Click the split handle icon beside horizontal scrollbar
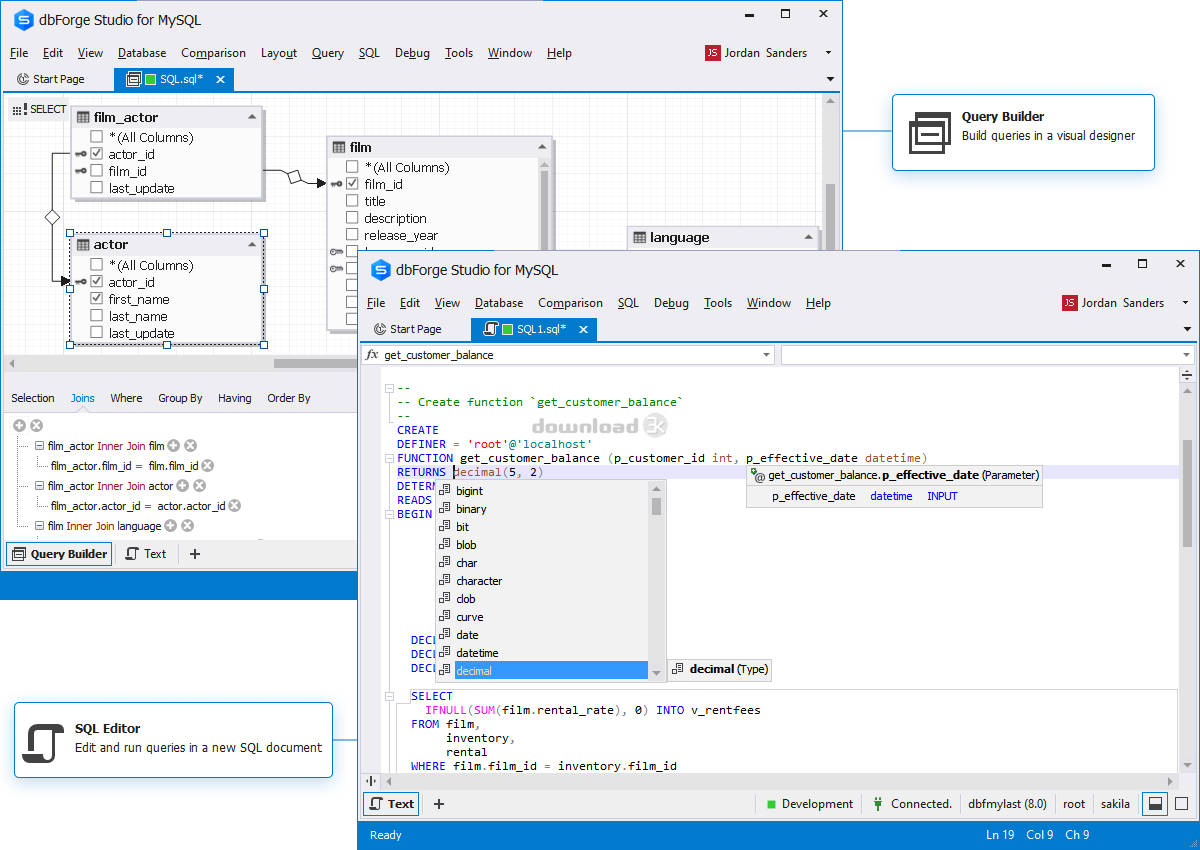Viewport: 1200px width, 850px height. pyautogui.click(x=371, y=781)
